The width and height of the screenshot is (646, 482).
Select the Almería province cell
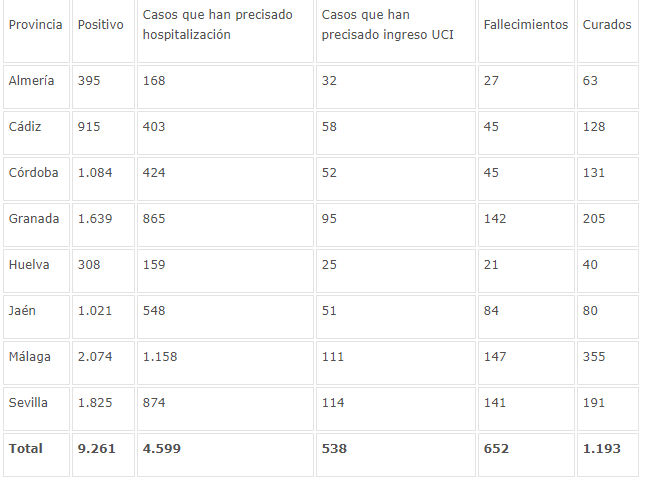point(31,80)
